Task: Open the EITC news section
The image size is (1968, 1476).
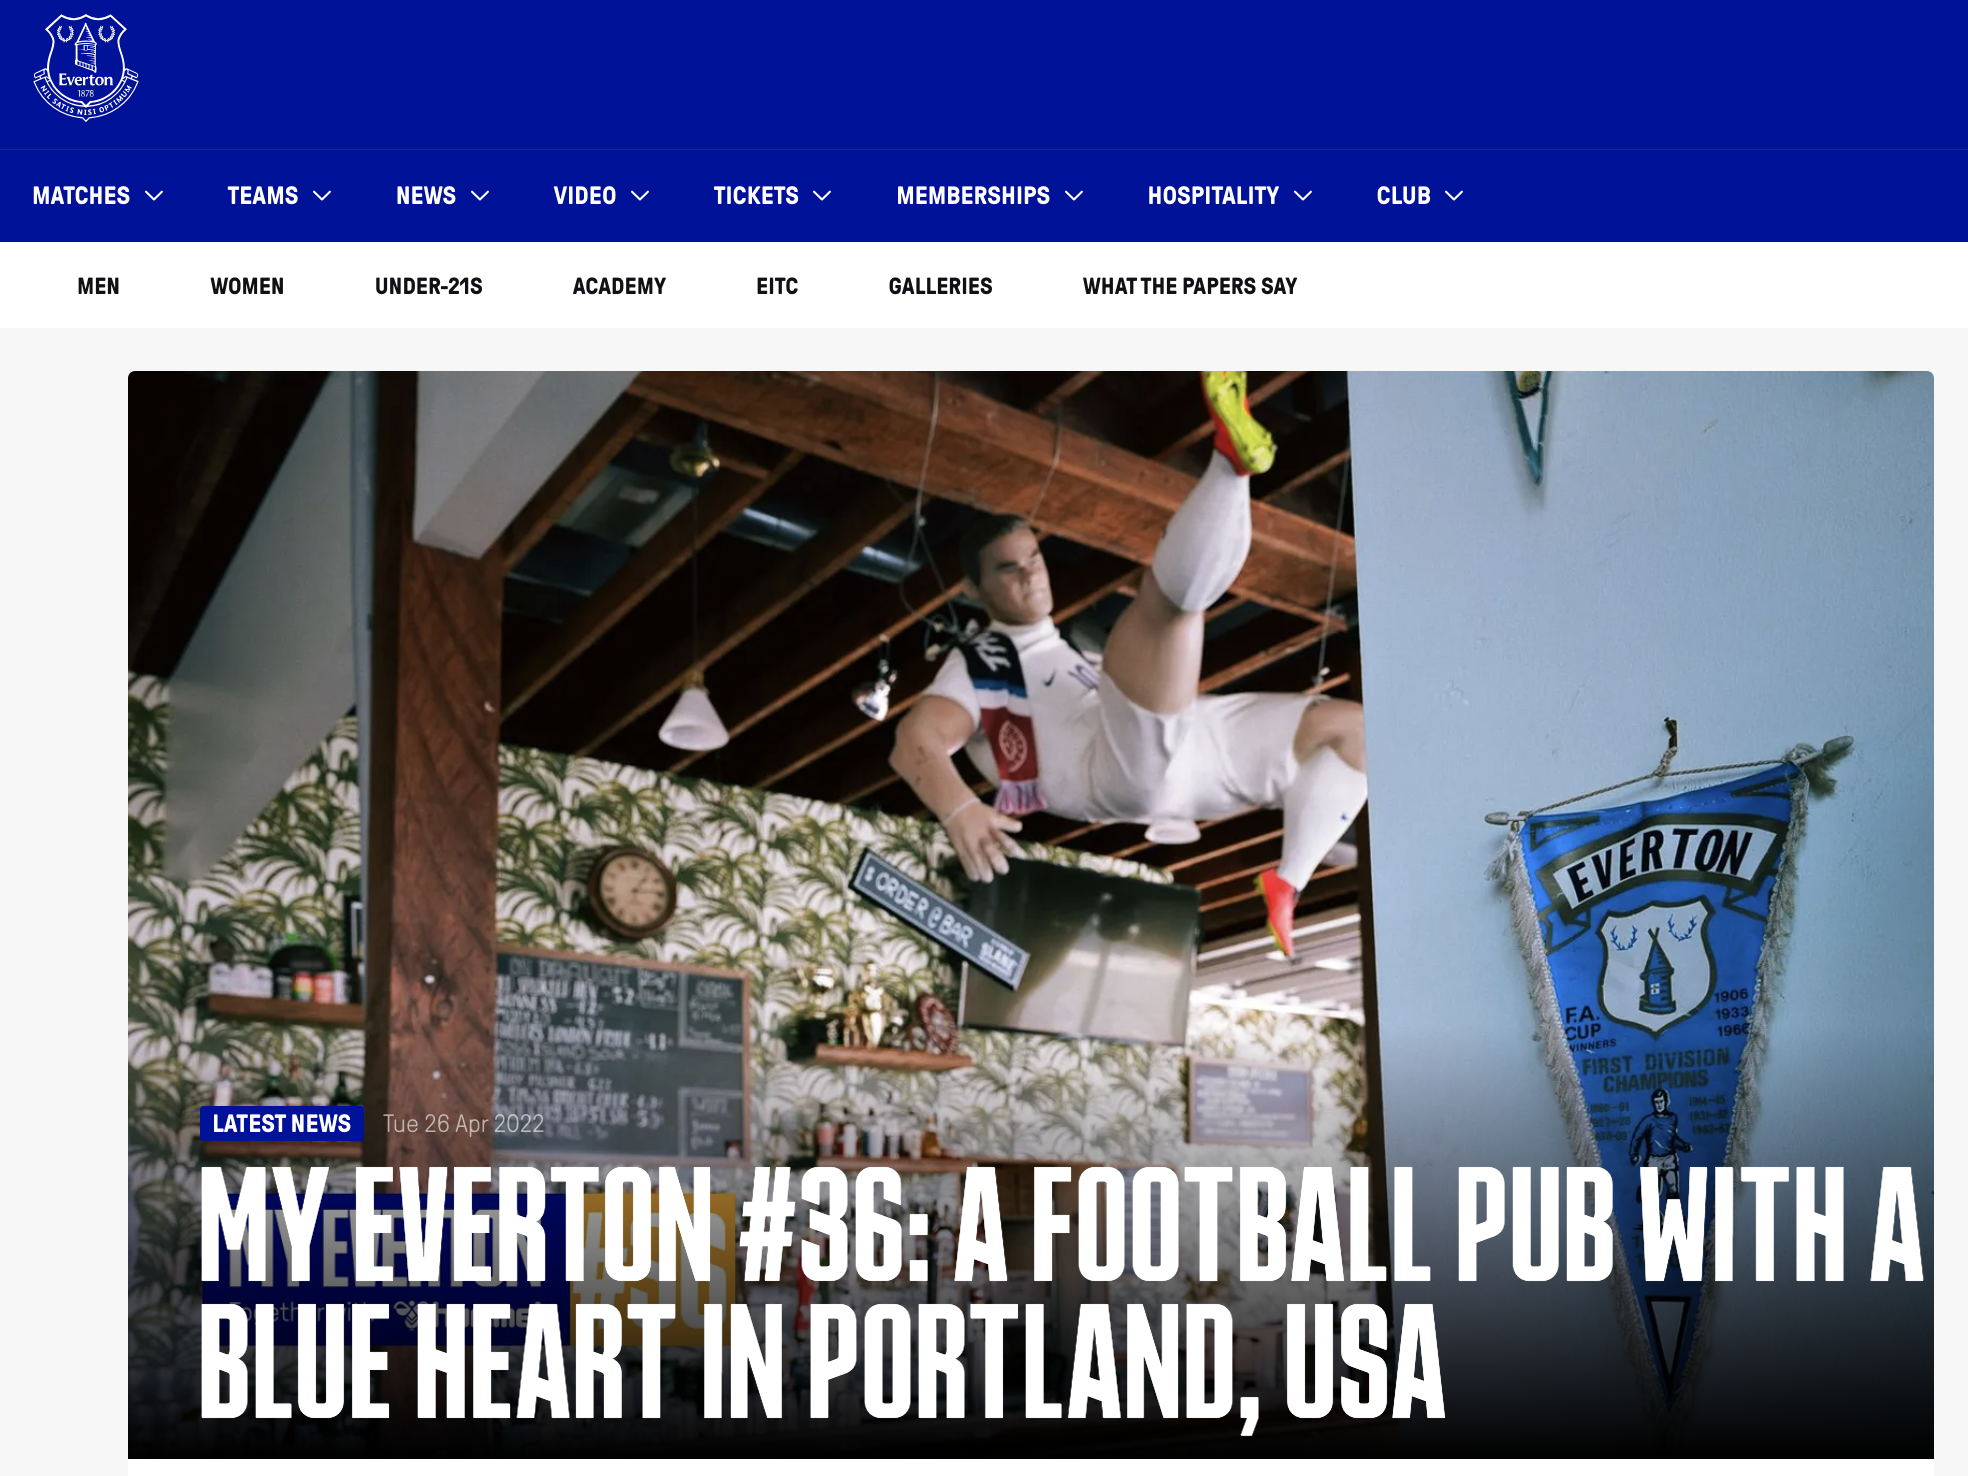Action: [x=777, y=286]
